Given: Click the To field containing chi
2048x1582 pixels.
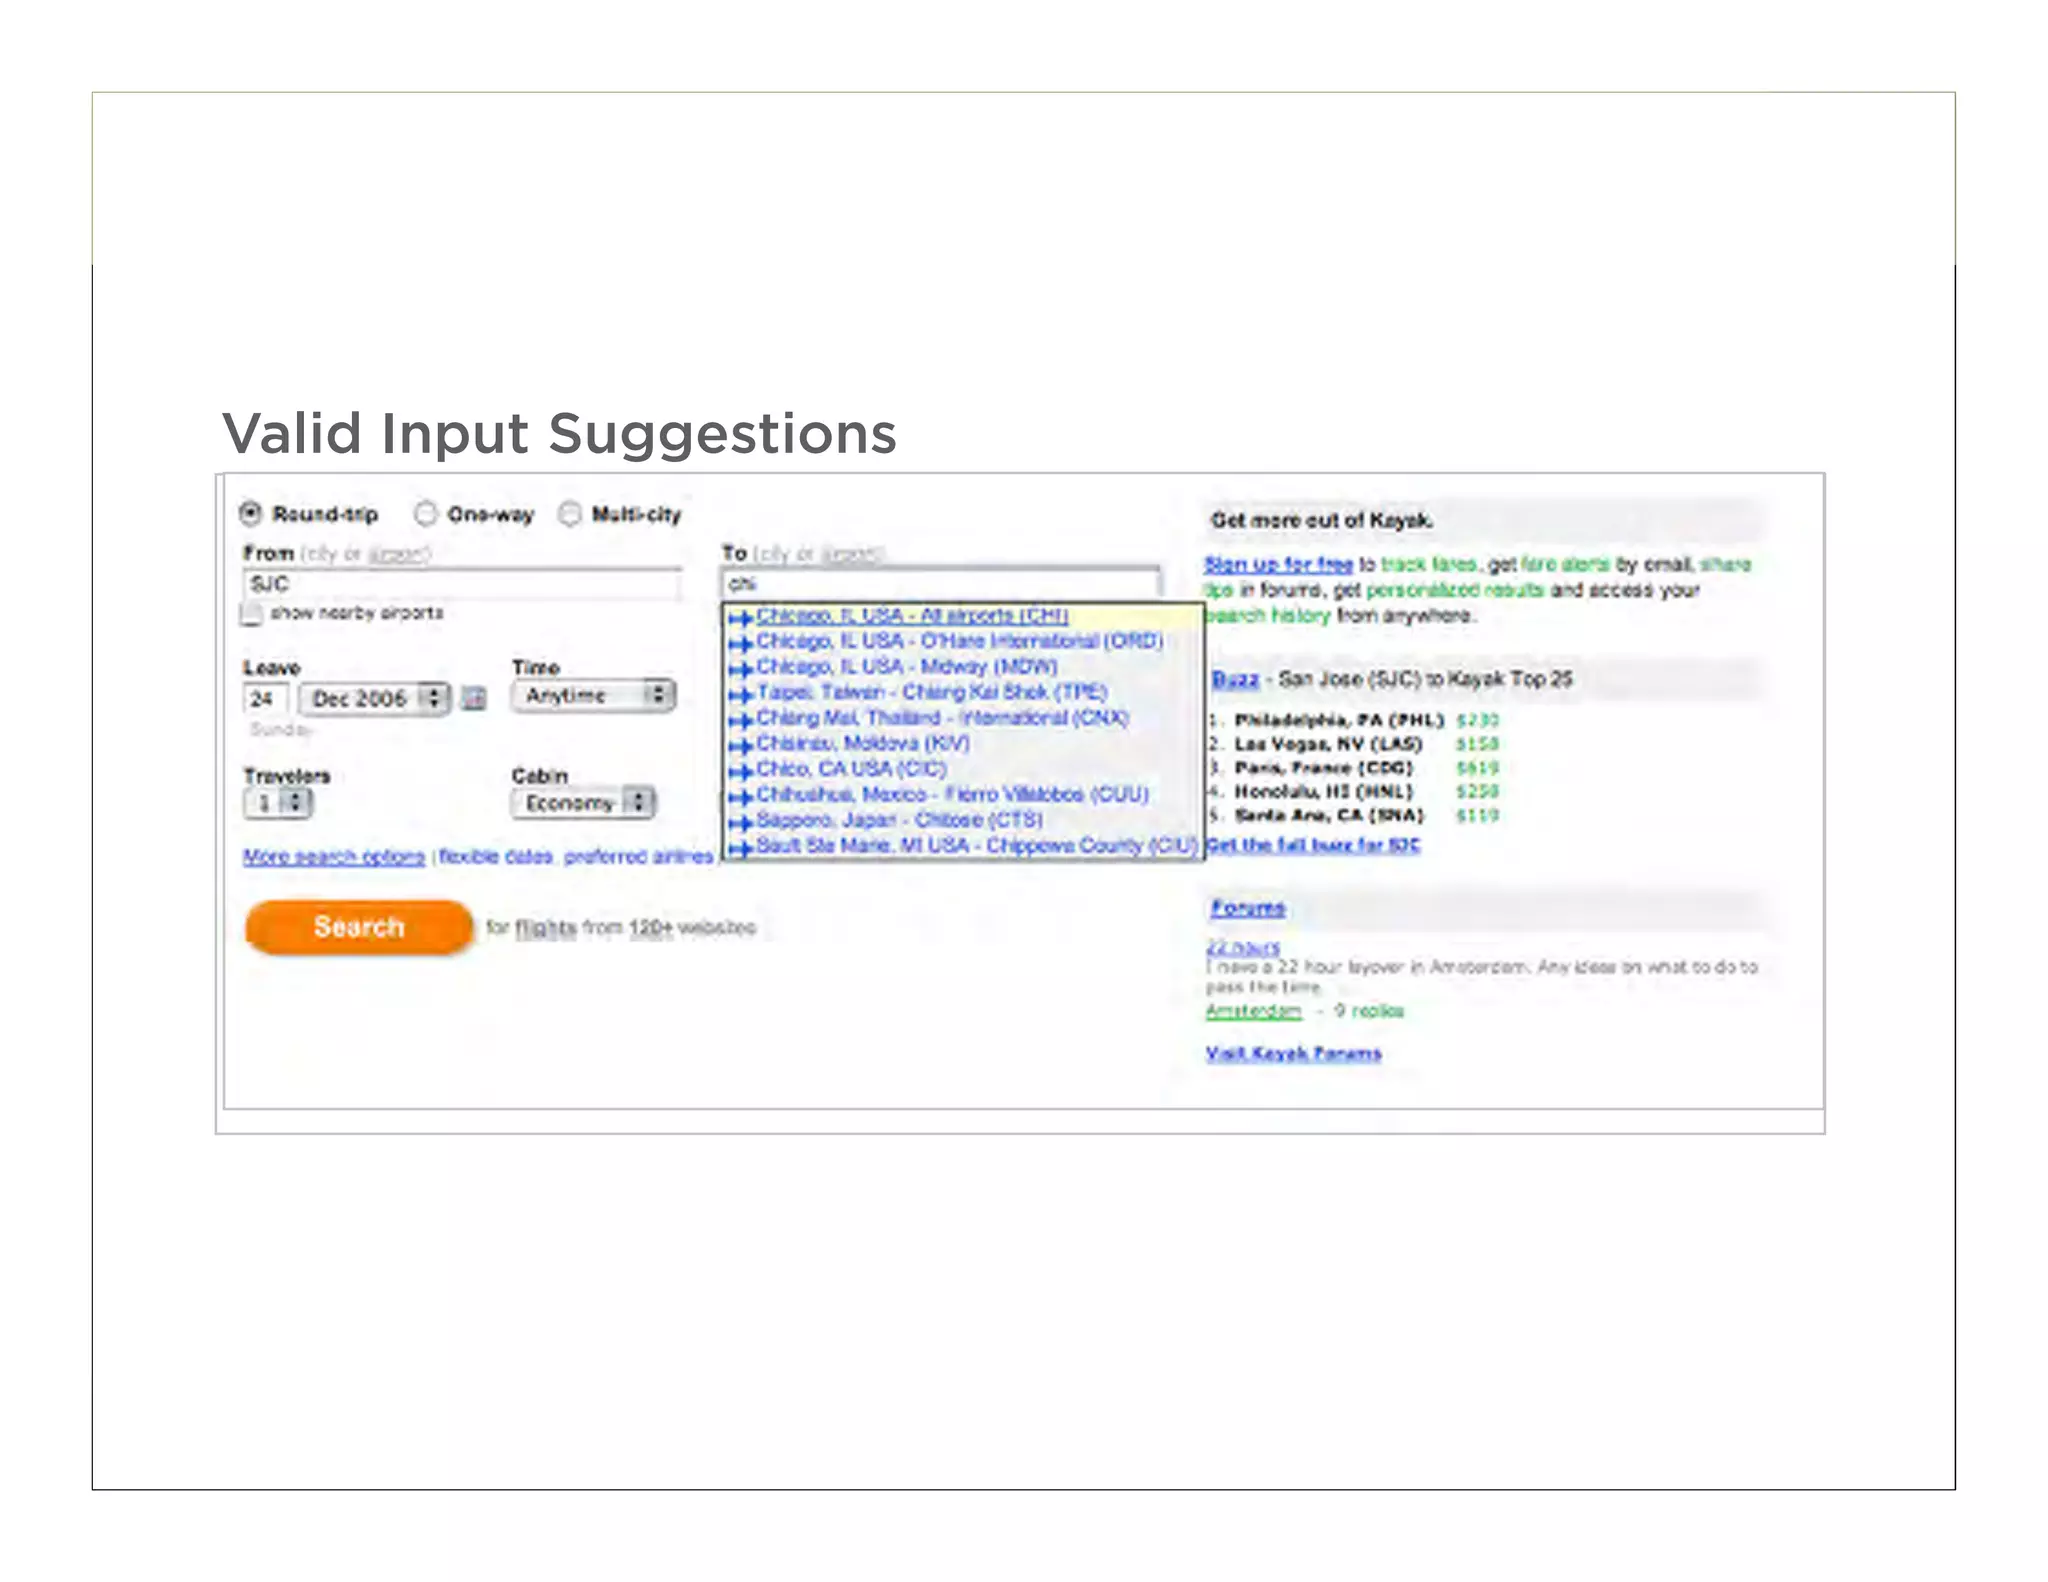Looking at the screenshot, I should (941, 584).
